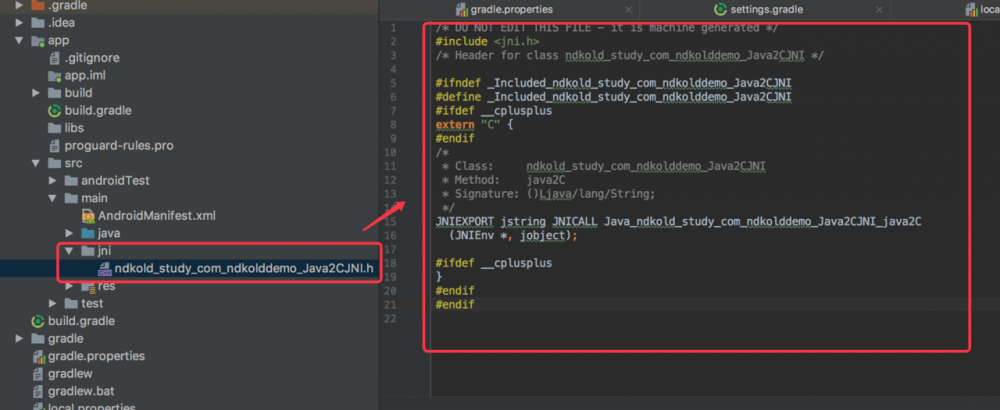1000x410 pixels.
Task: Click the .gradle folder icon
Action: [38, 5]
